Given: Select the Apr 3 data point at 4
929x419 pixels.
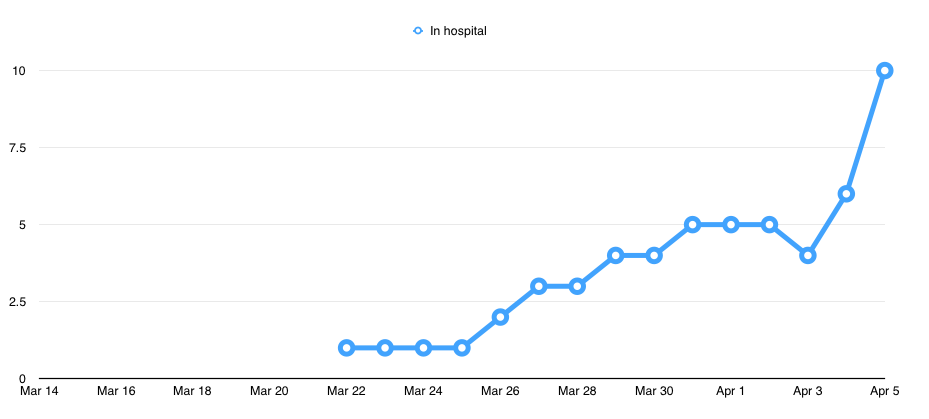Looking at the screenshot, I should 808,255.
